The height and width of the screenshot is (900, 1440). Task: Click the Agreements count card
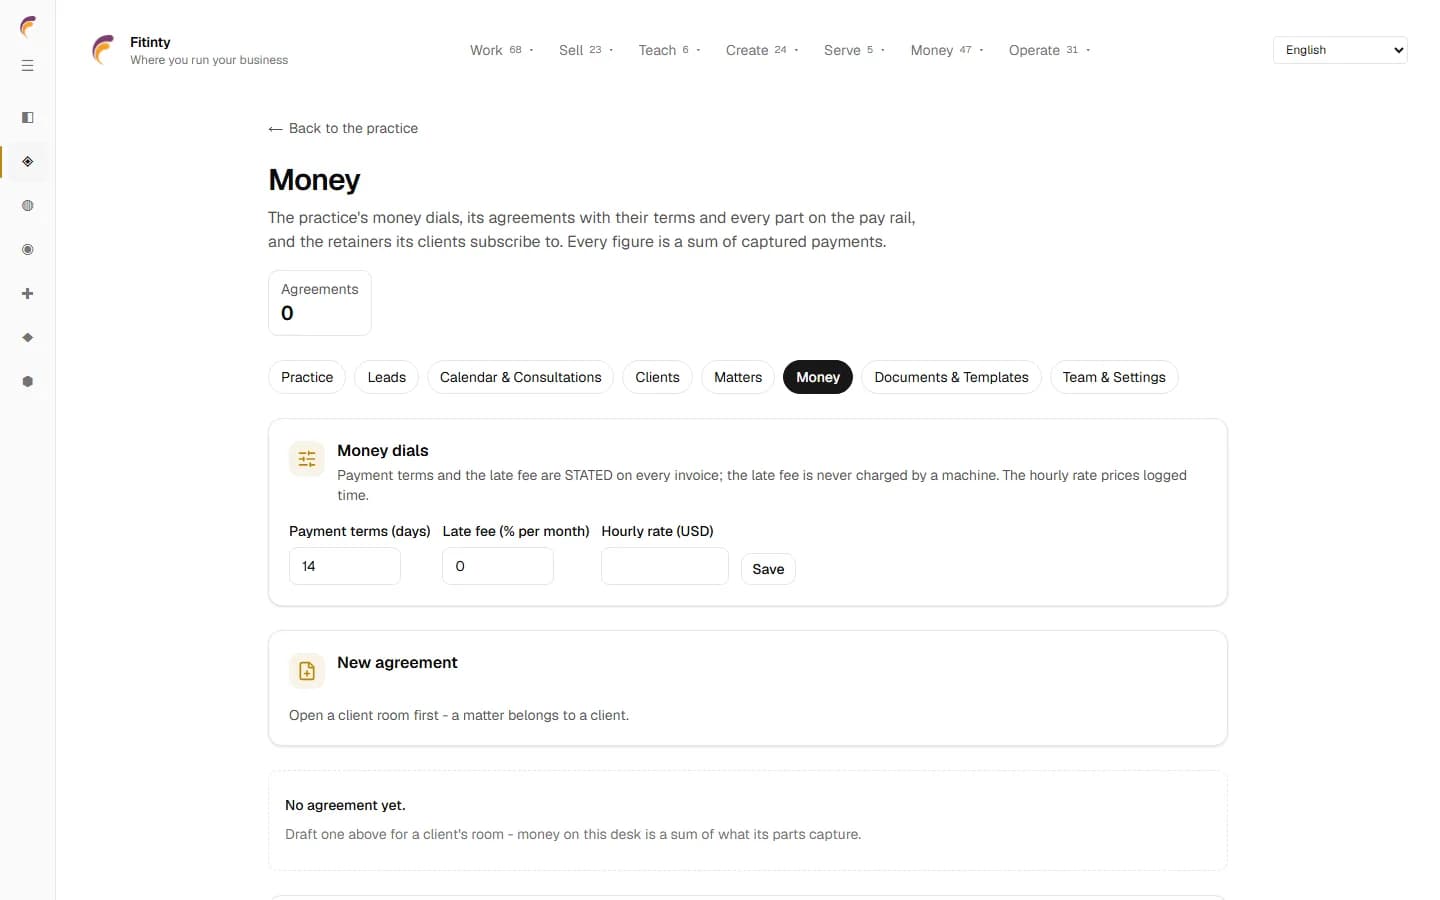click(320, 303)
